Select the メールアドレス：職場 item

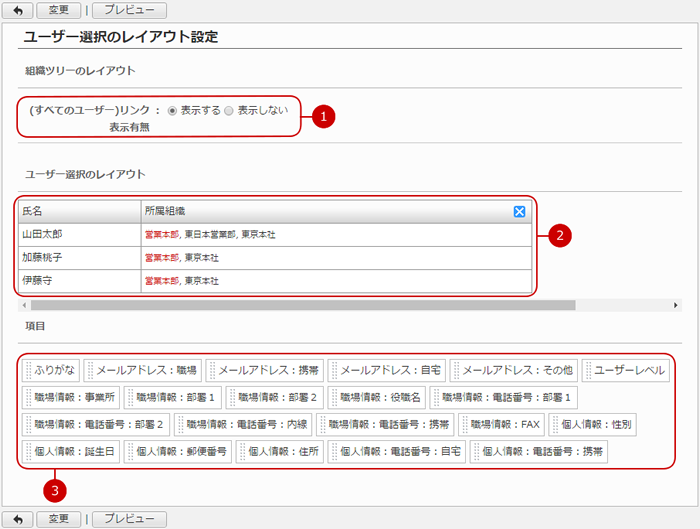(144, 370)
